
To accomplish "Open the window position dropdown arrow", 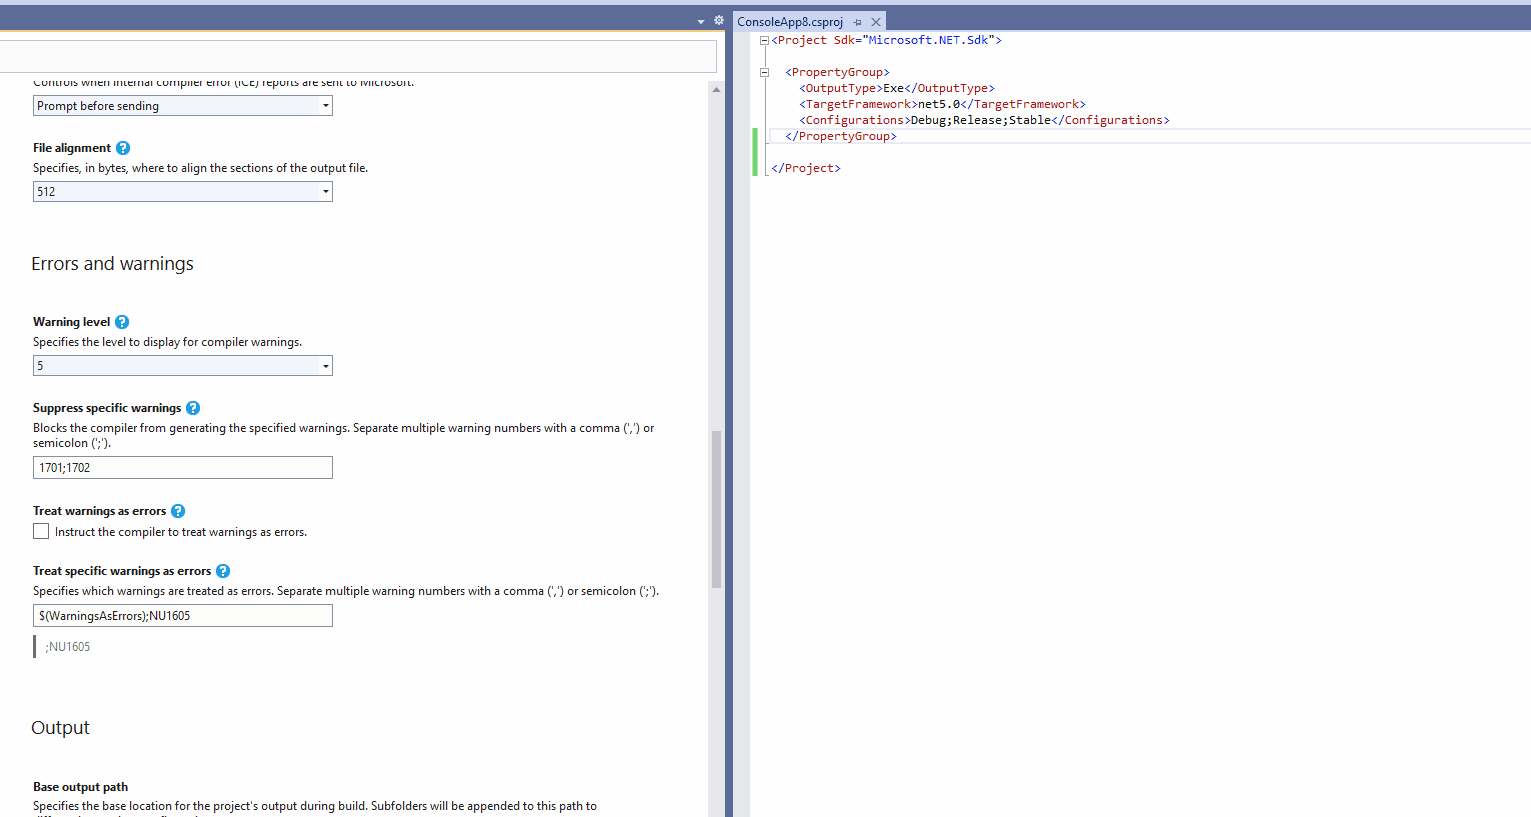I will pyautogui.click(x=700, y=19).
